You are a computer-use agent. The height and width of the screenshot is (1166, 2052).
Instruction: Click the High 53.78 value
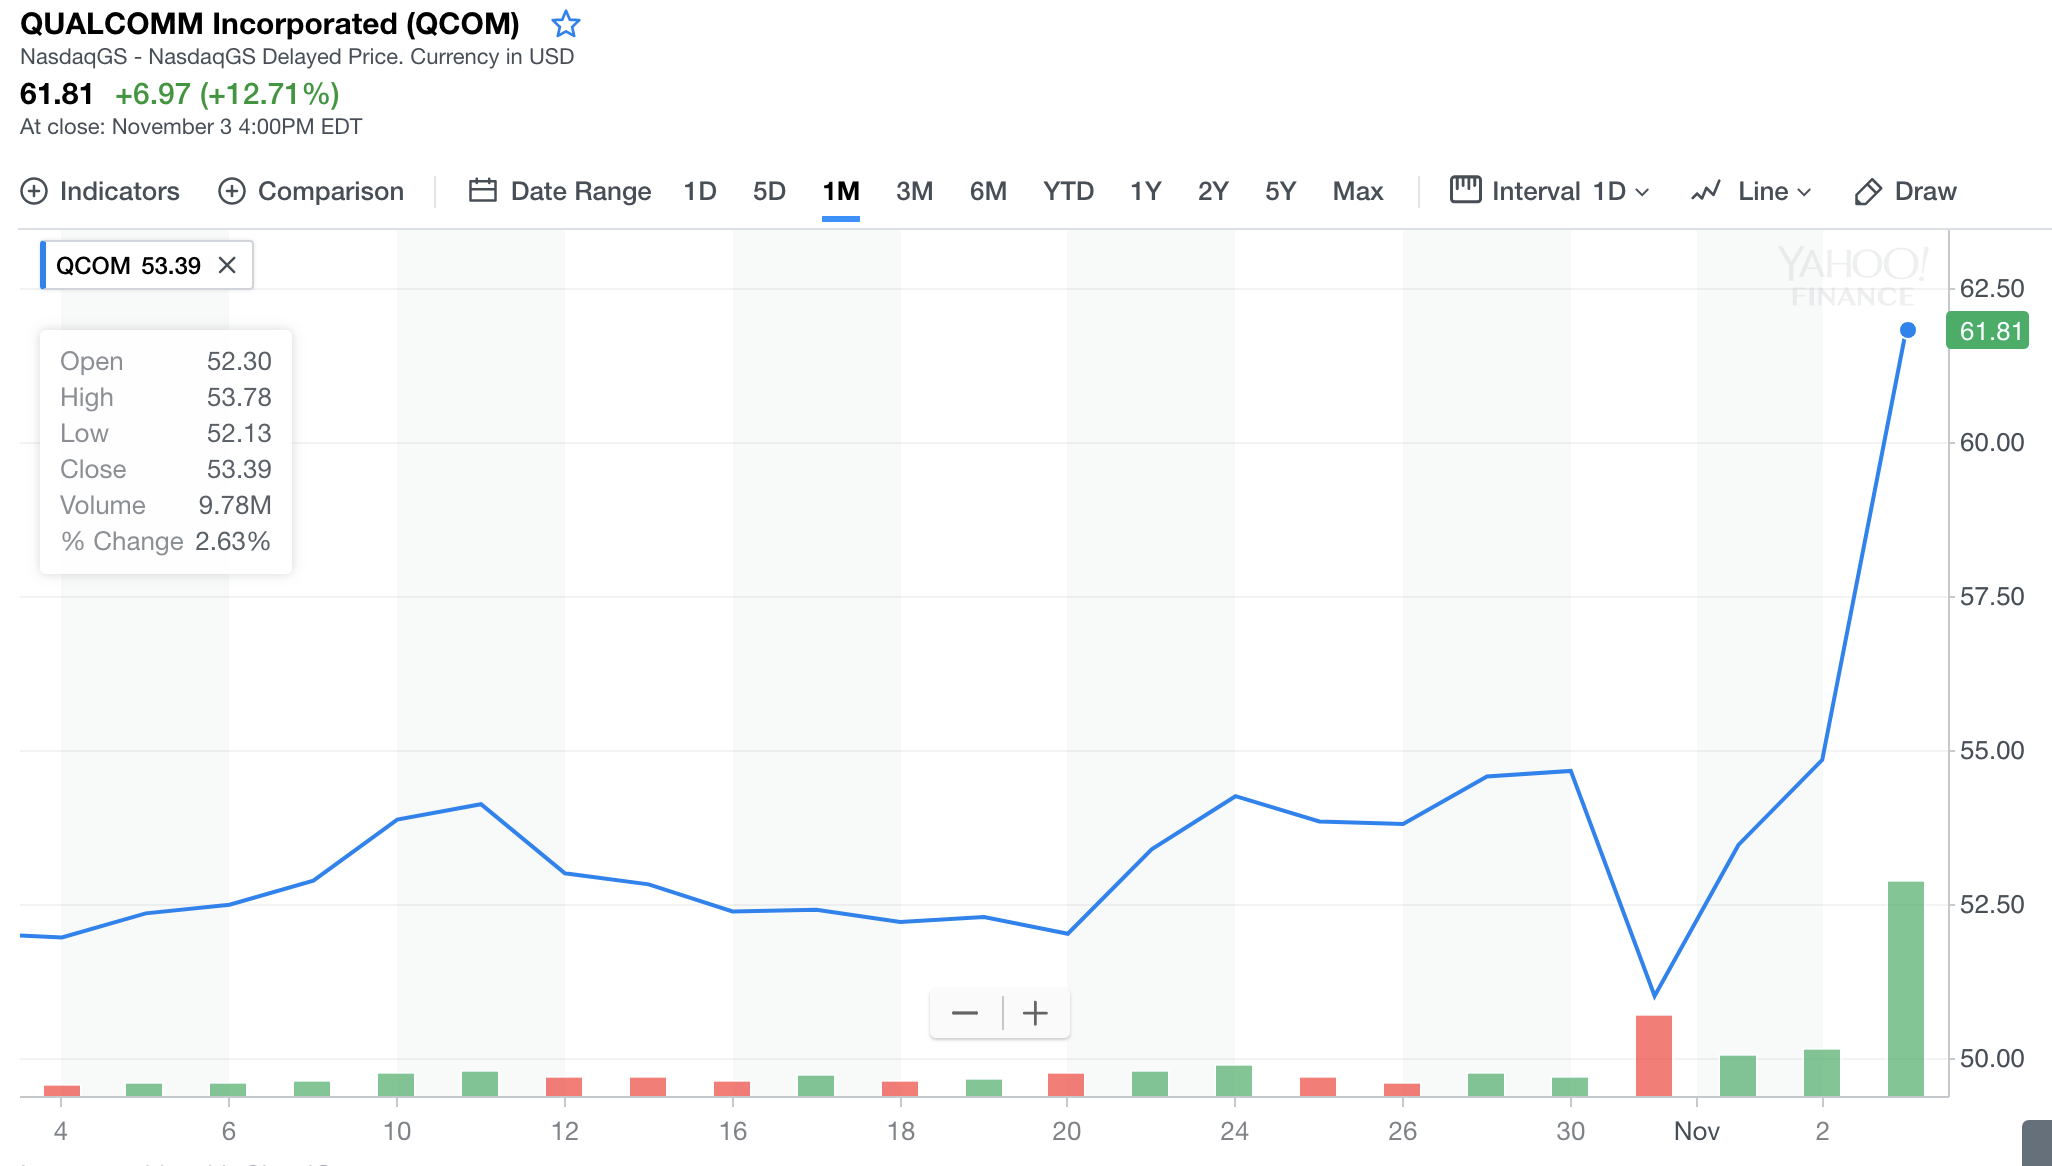click(239, 397)
